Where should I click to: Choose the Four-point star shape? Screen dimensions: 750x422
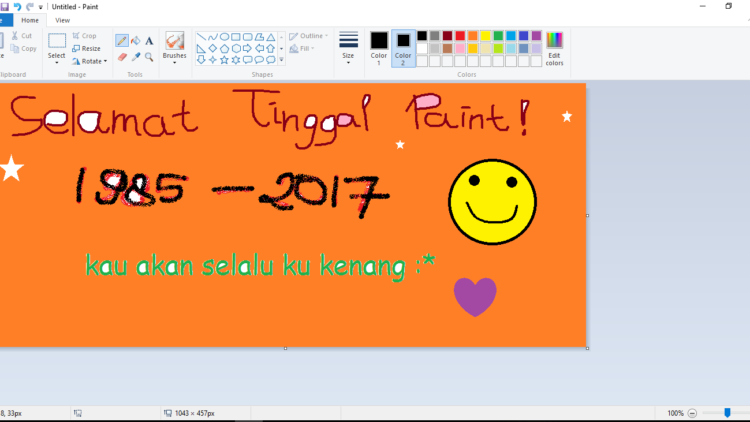[213, 60]
